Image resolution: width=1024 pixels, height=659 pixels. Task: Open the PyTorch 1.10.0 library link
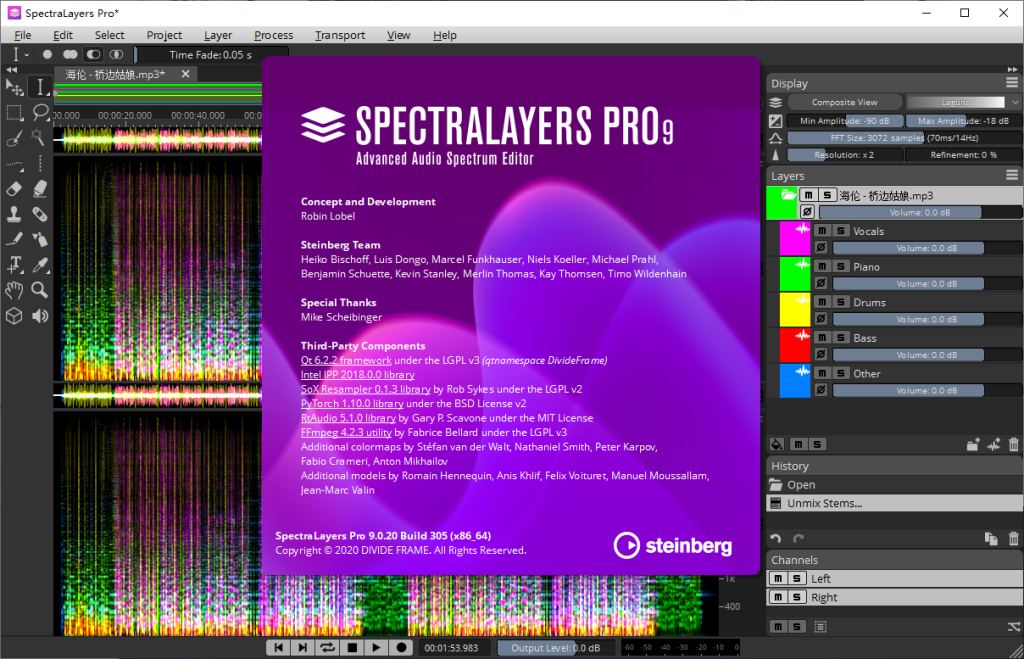(352, 403)
